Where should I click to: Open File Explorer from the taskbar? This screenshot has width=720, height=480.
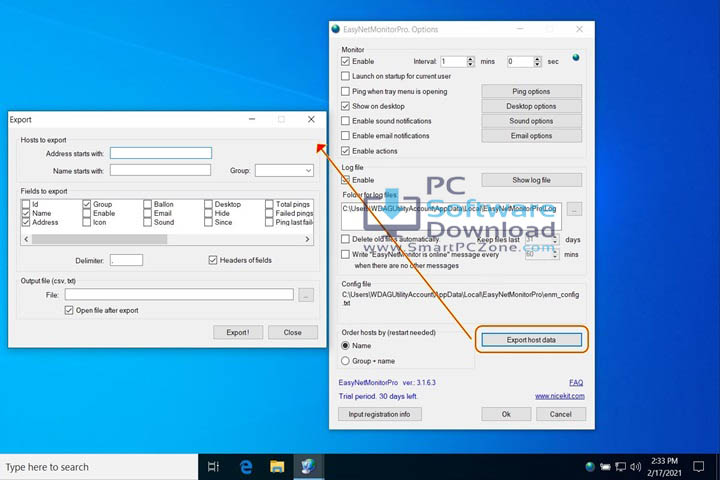[x=277, y=467]
